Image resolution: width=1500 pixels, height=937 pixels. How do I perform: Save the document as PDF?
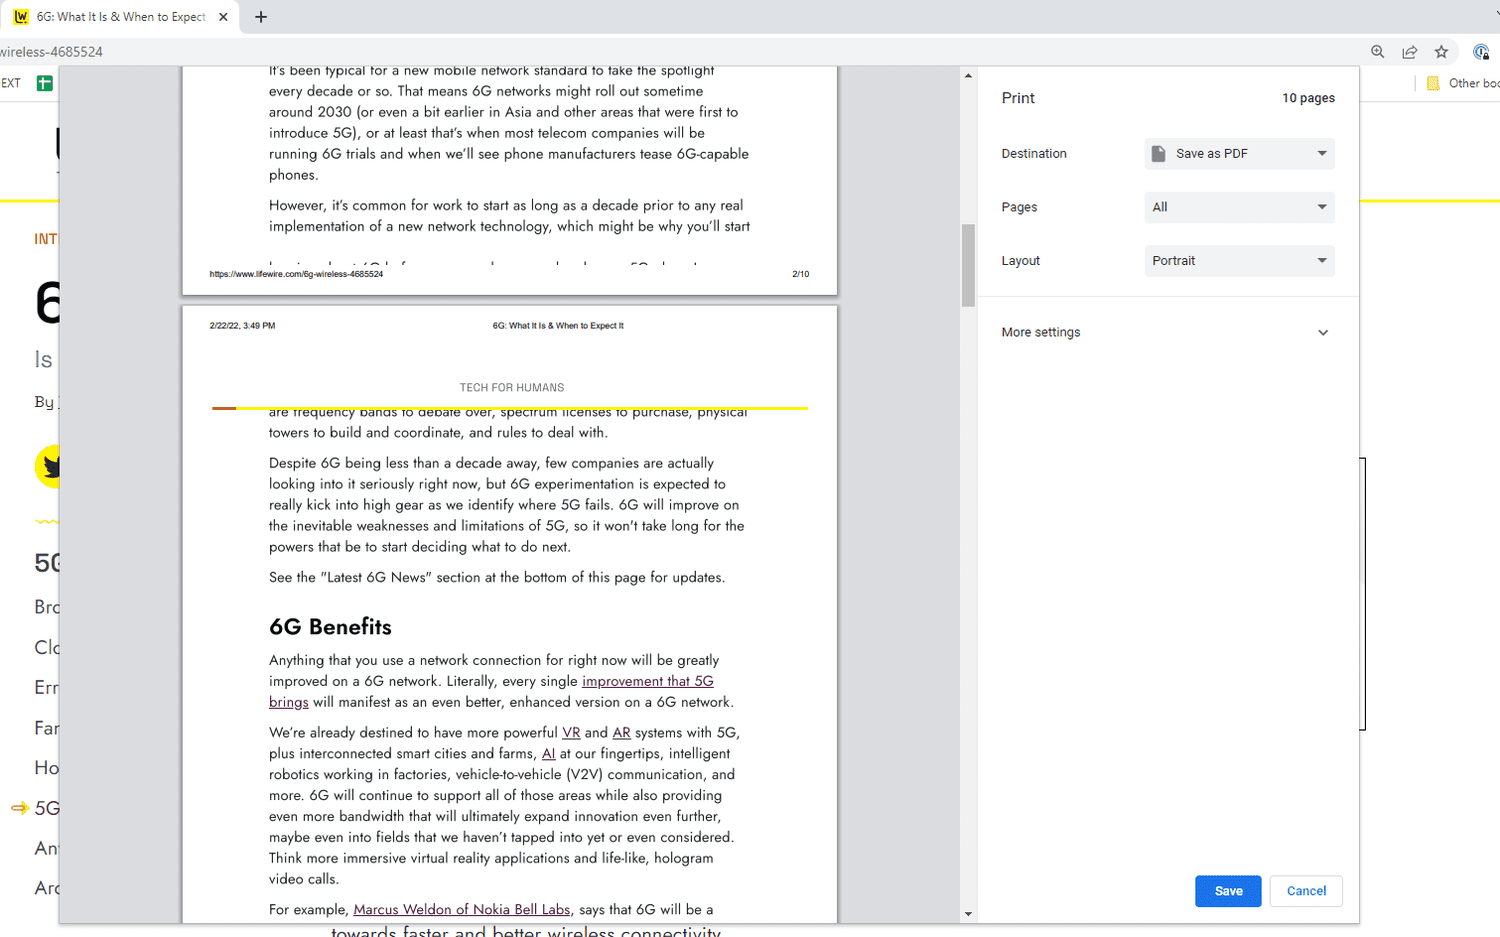[1227, 891]
